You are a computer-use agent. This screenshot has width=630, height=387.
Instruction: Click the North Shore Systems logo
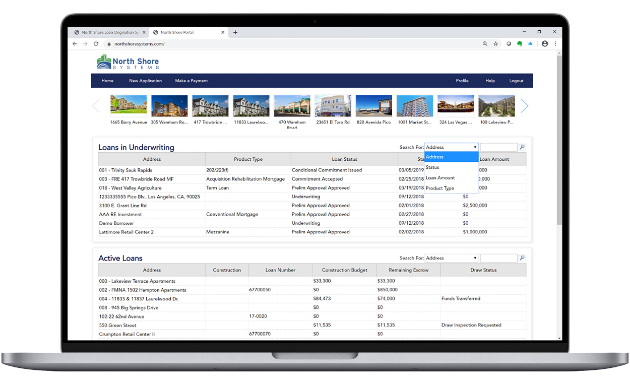(x=128, y=62)
